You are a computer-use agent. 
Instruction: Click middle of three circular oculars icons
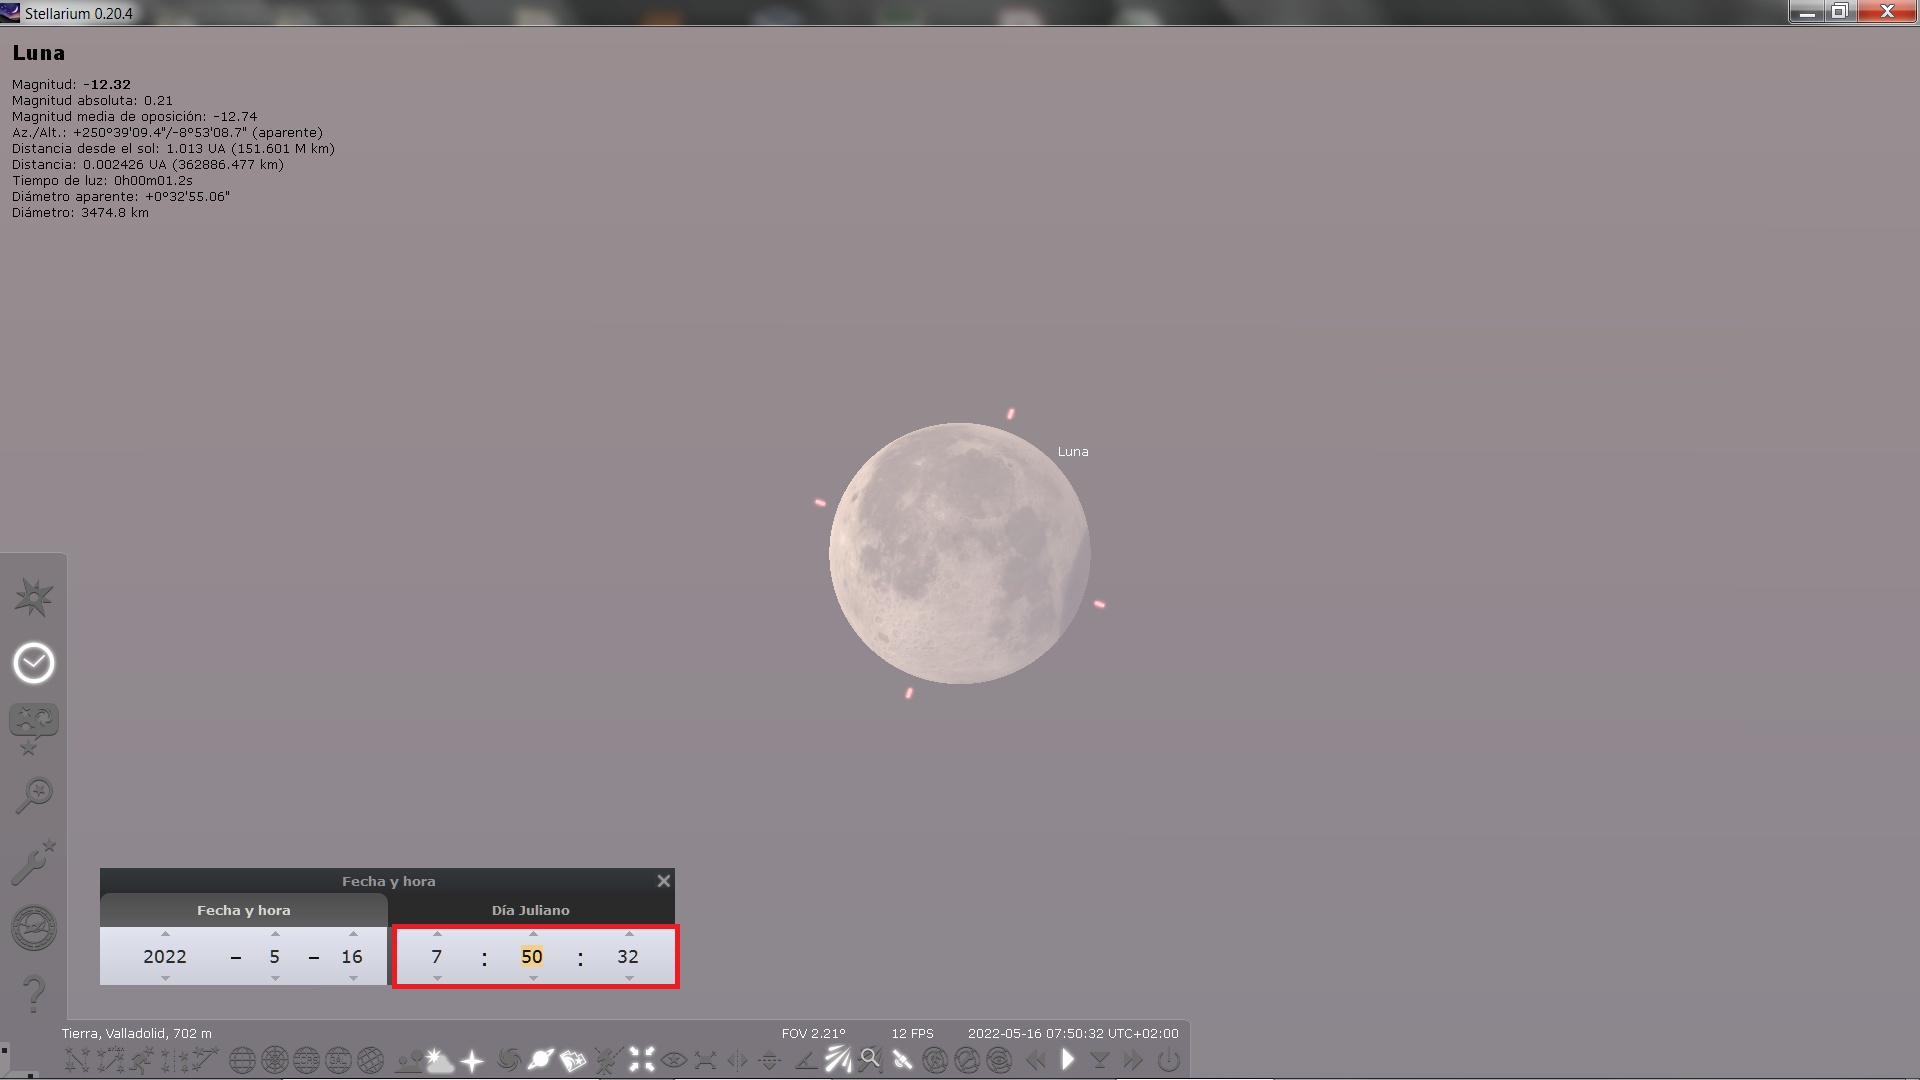[x=966, y=1060]
